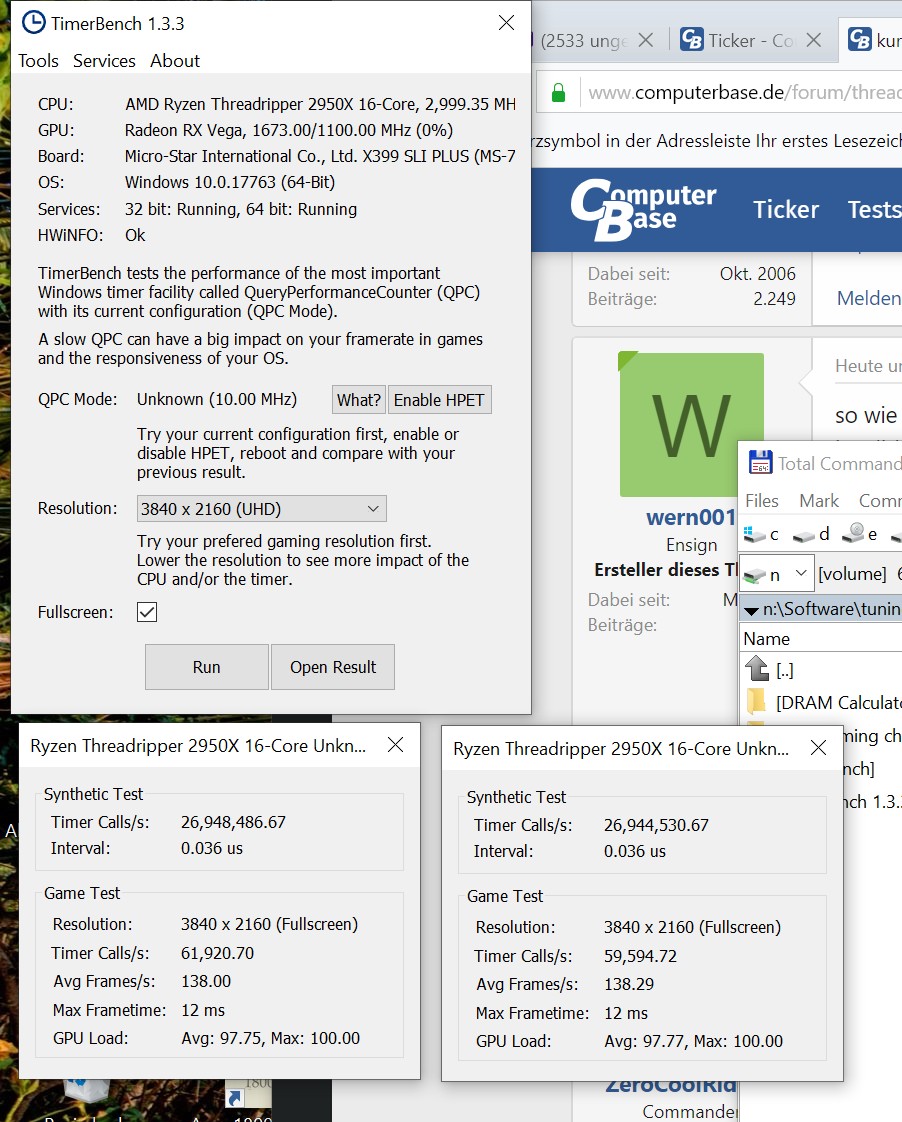Image resolution: width=902 pixels, height=1122 pixels.
Task: Open the Mark menu in Total Commander
Action: (819, 501)
